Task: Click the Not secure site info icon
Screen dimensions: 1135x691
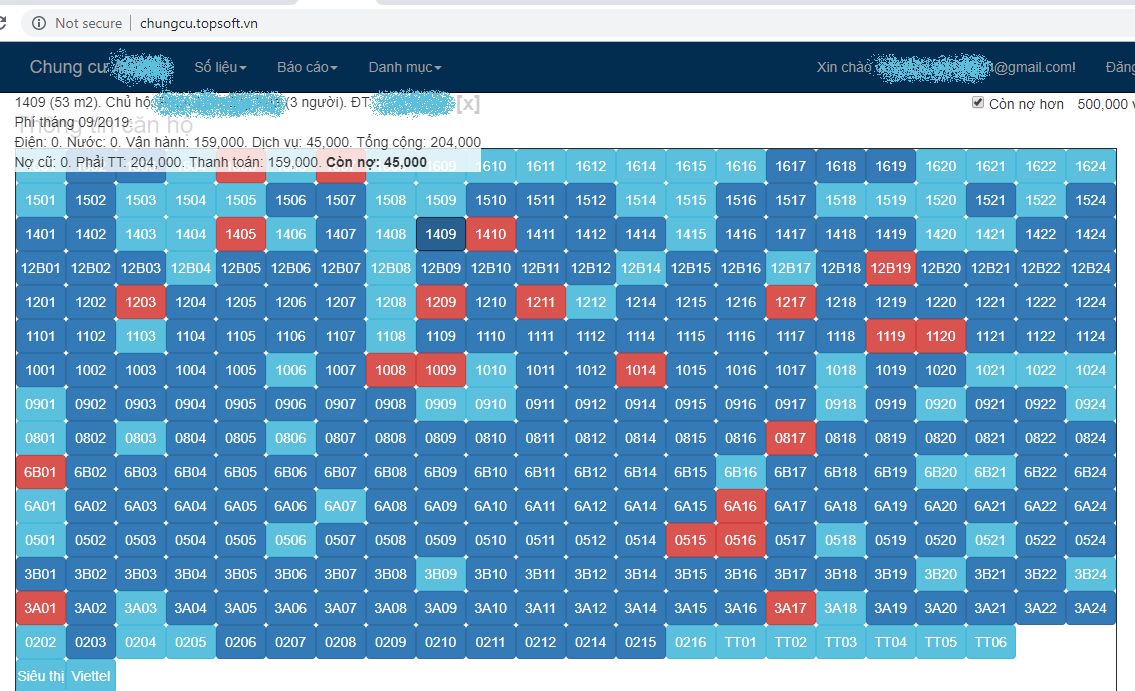Action: tap(39, 23)
